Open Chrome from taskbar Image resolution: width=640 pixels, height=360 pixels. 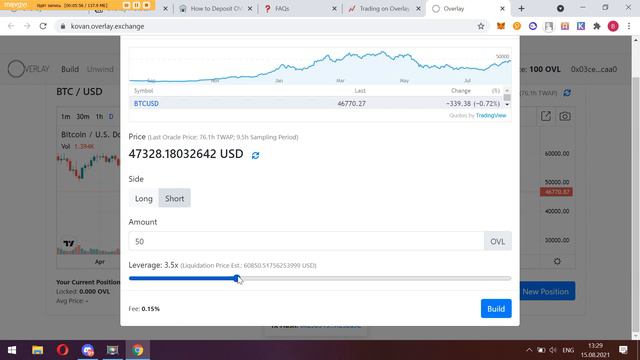click(138, 350)
